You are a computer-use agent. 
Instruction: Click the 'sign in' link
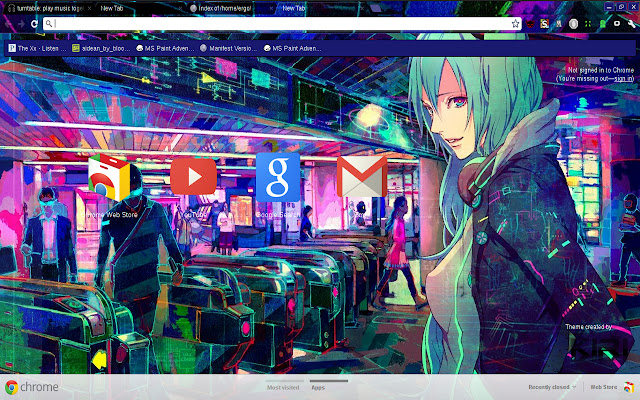(x=623, y=79)
